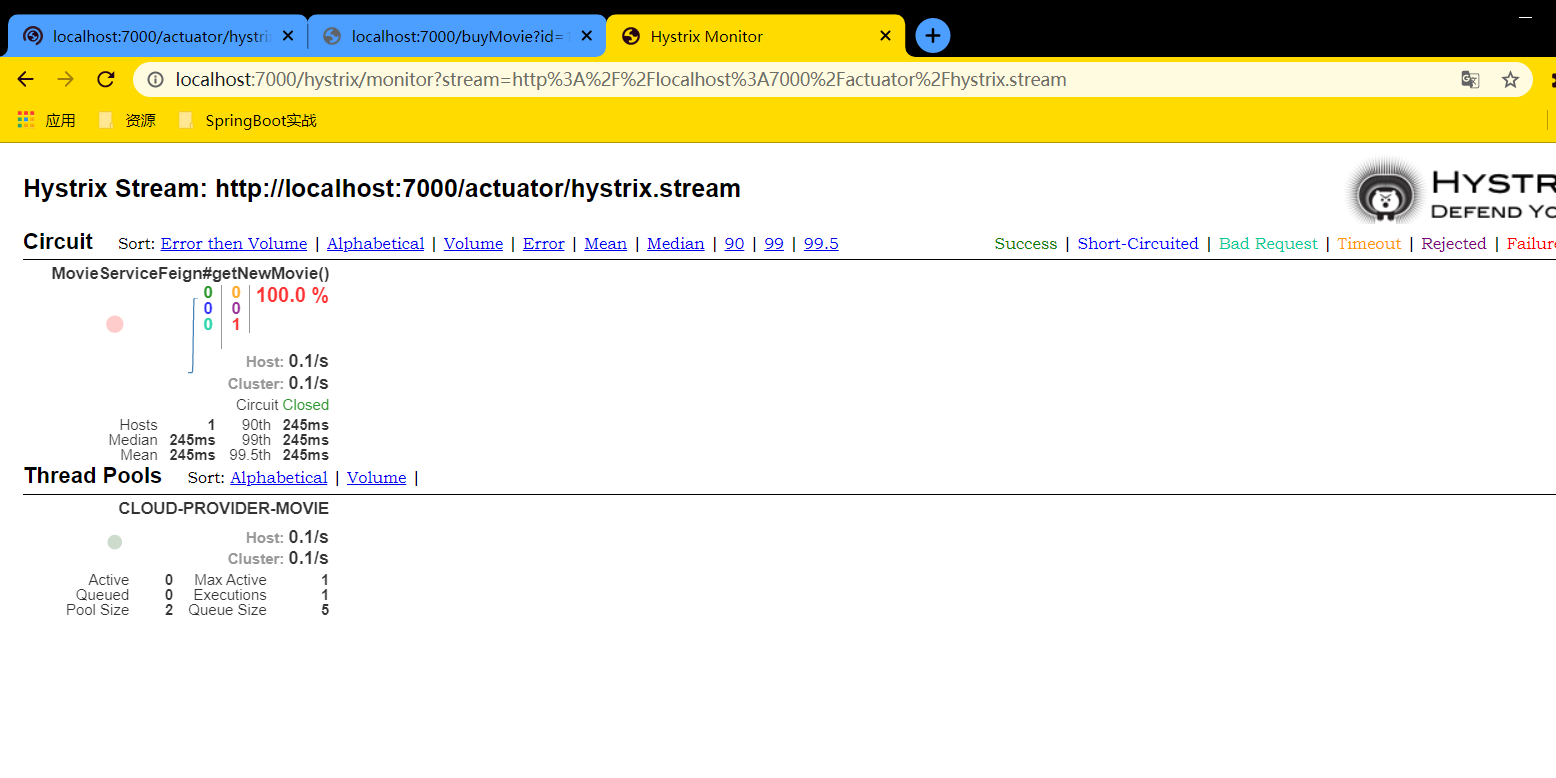Image resolution: width=1556 pixels, height=778 pixels.
Task: Click the Executions label
Action: click(x=231, y=595)
